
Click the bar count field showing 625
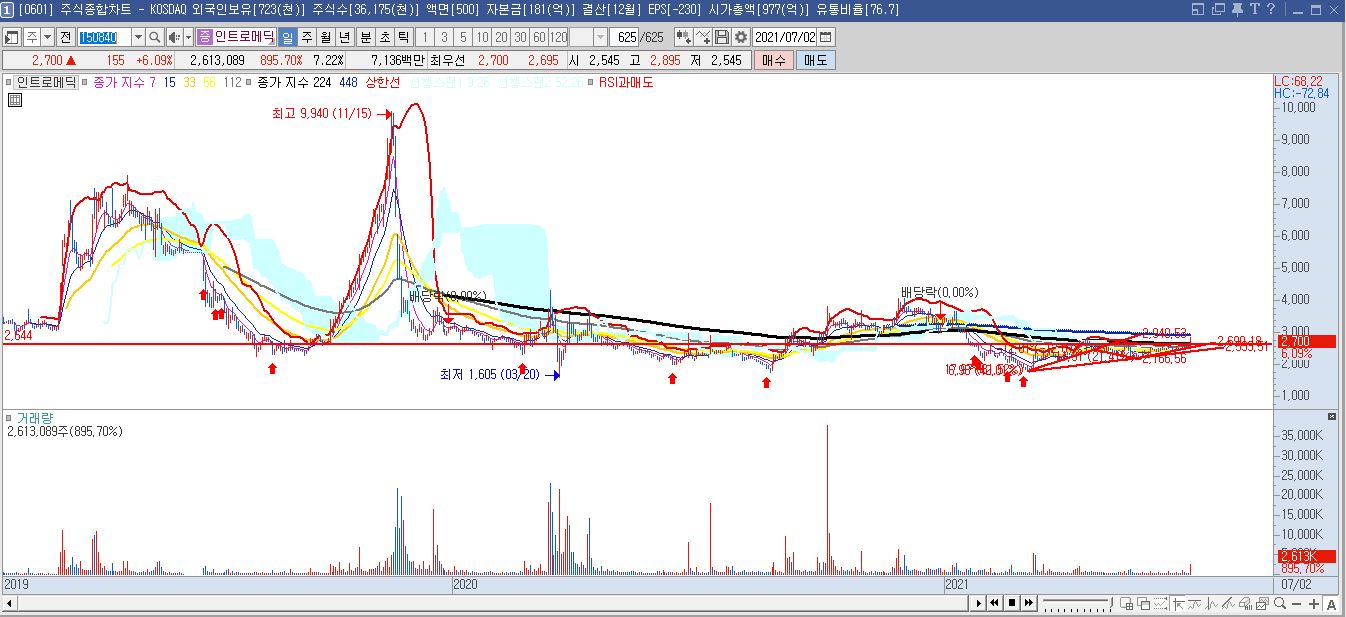coord(625,37)
